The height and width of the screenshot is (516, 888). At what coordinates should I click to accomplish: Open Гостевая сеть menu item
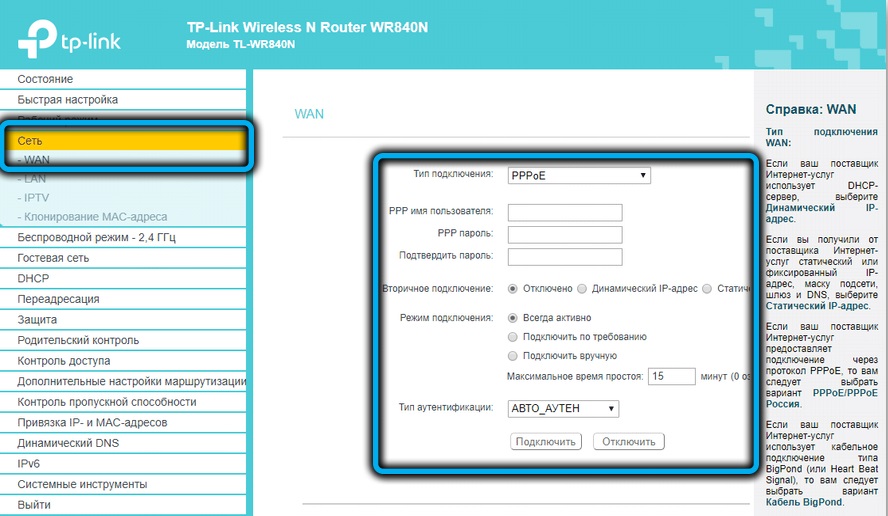point(123,258)
